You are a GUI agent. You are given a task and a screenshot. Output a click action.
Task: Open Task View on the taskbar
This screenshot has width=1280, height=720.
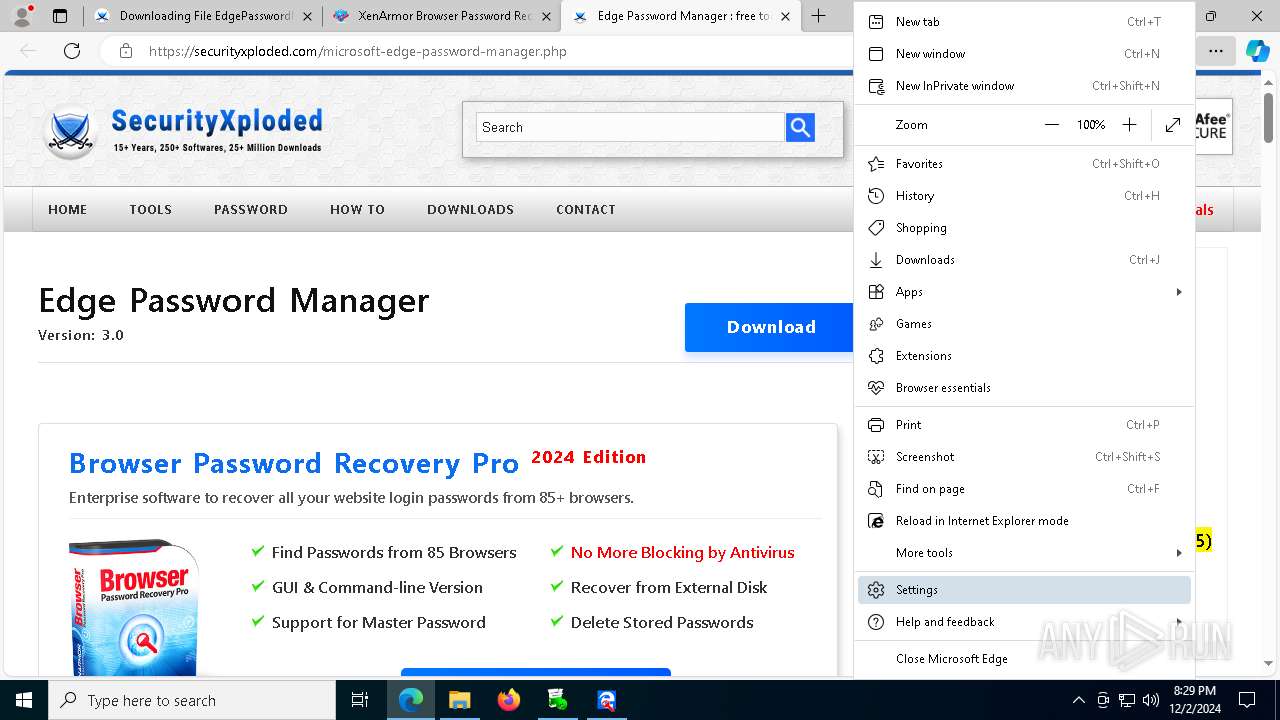tap(360, 700)
